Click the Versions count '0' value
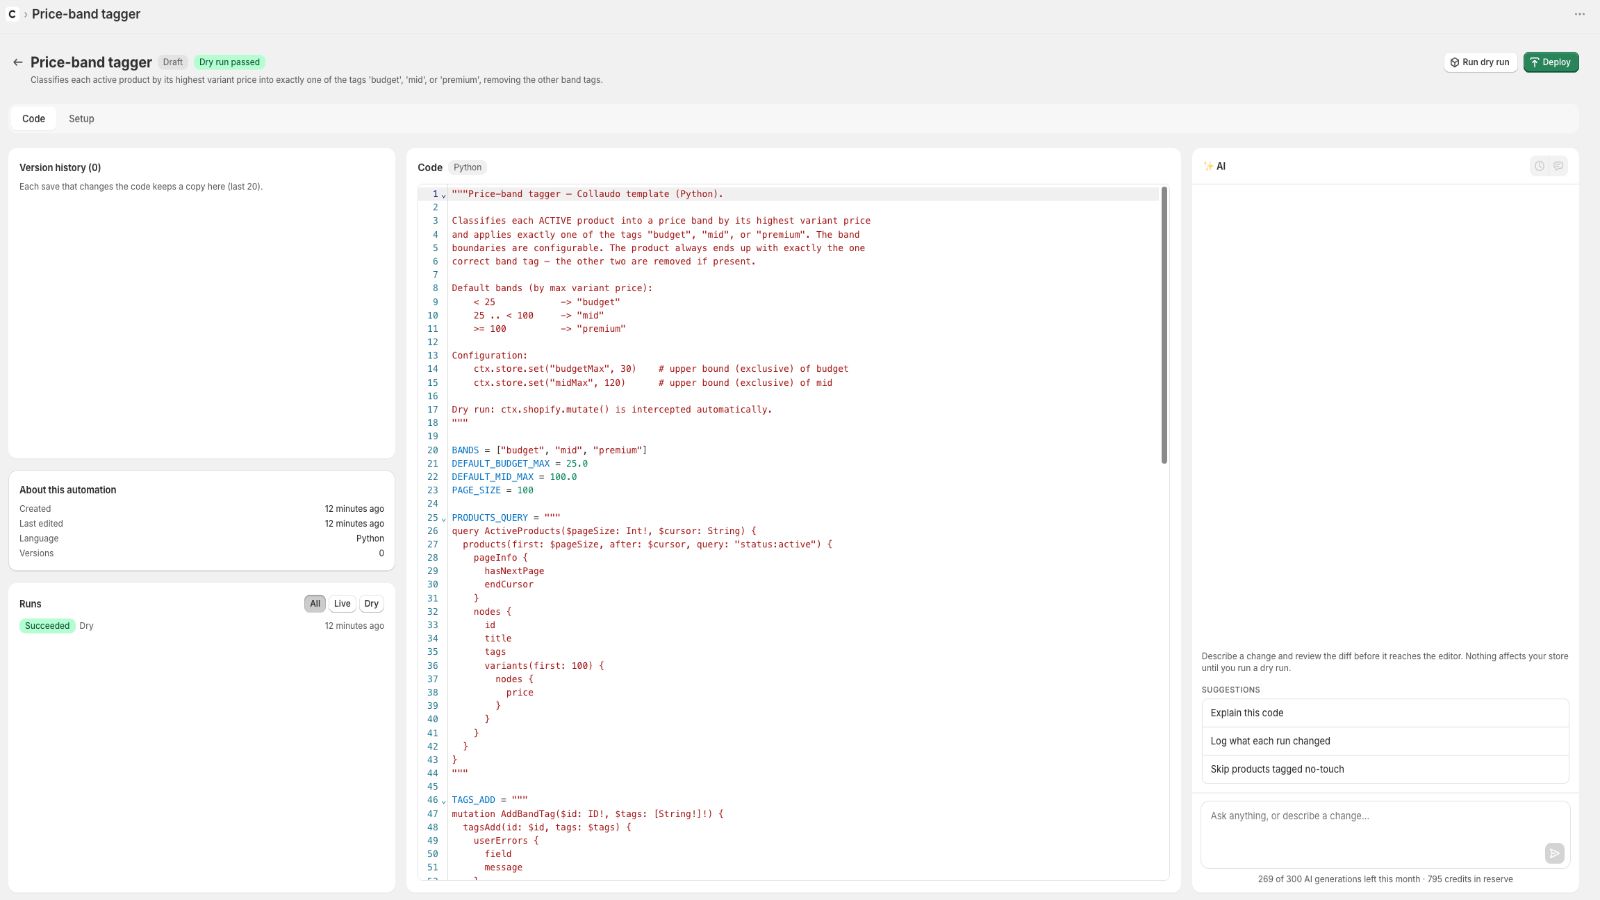 tap(381, 553)
